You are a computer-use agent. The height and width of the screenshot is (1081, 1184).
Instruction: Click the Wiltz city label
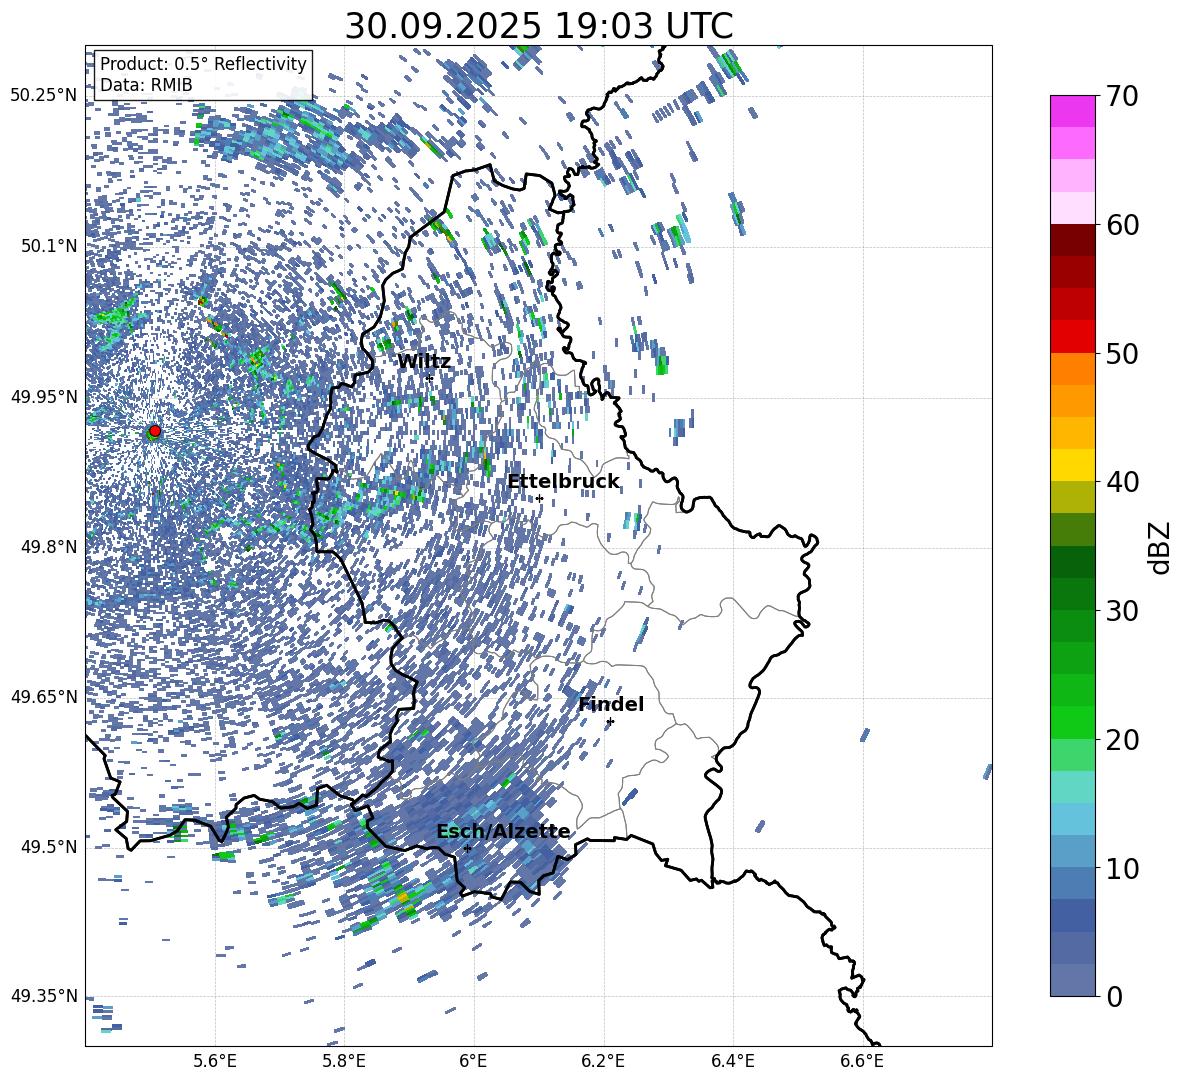coord(424,362)
